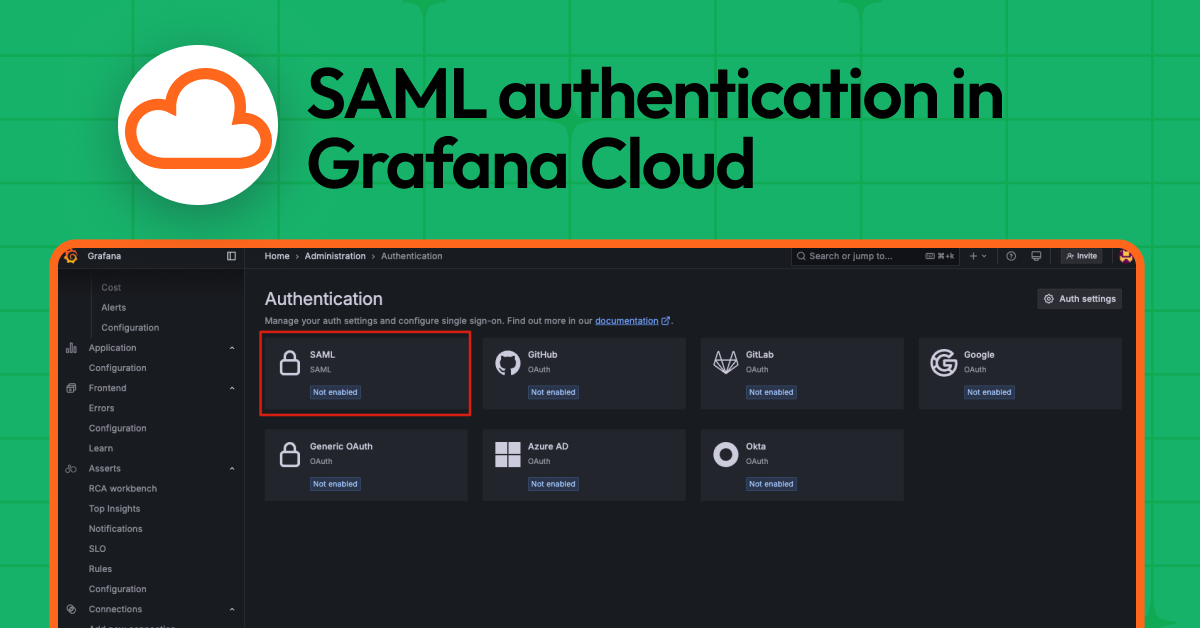
Task: Toggle the sidebar dock panel icon
Action: coord(231,256)
